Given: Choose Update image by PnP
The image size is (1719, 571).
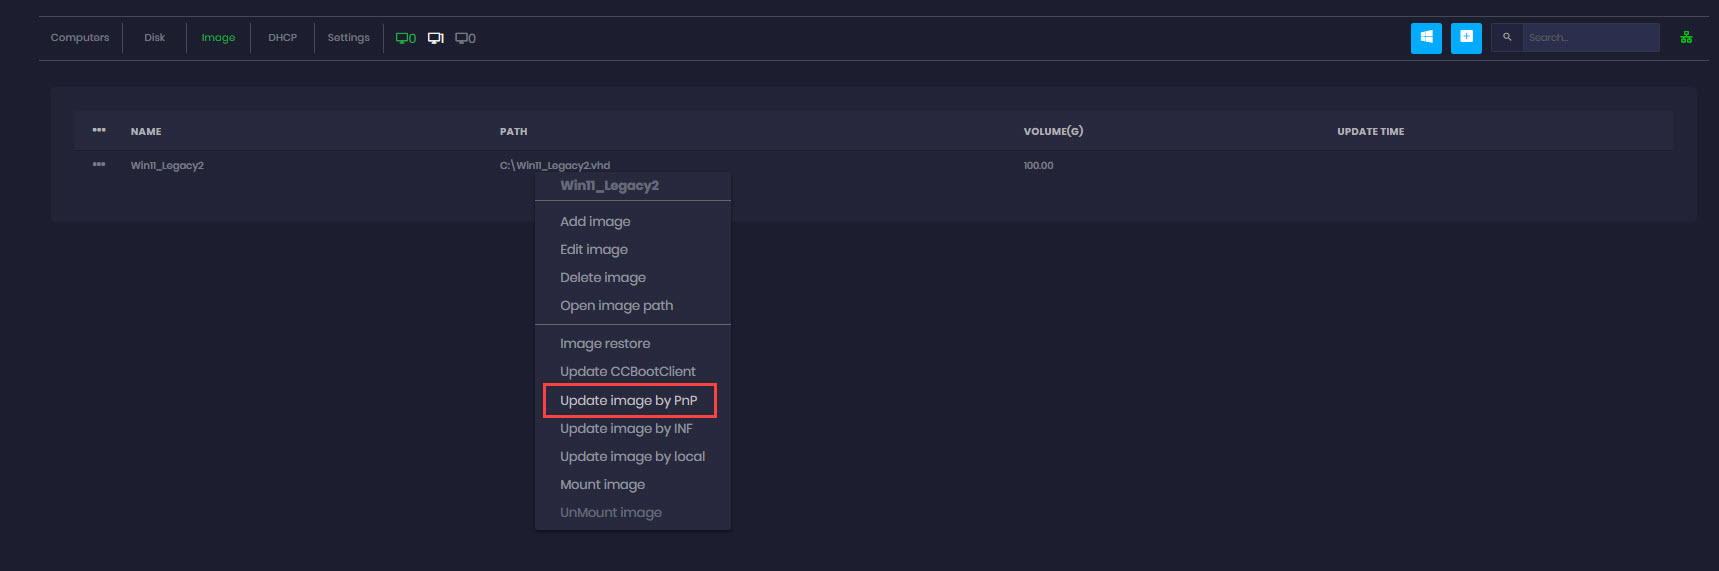Looking at the screenshot, I should [x=629, y=400].
